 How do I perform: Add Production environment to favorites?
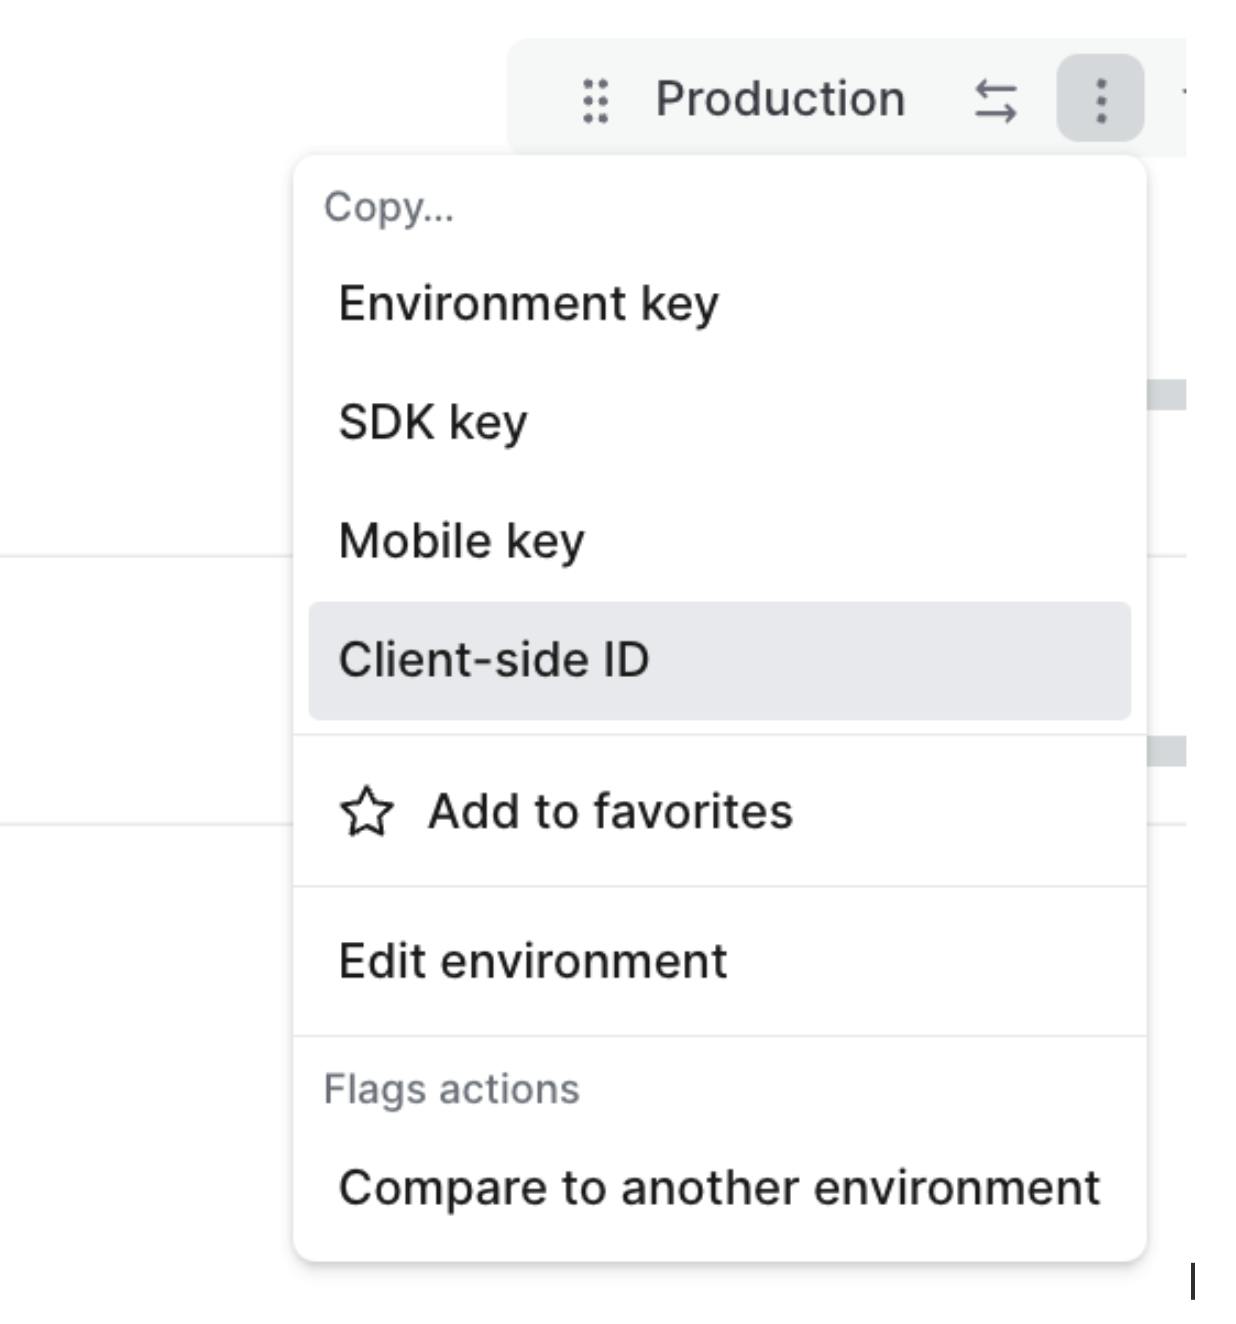610,811
